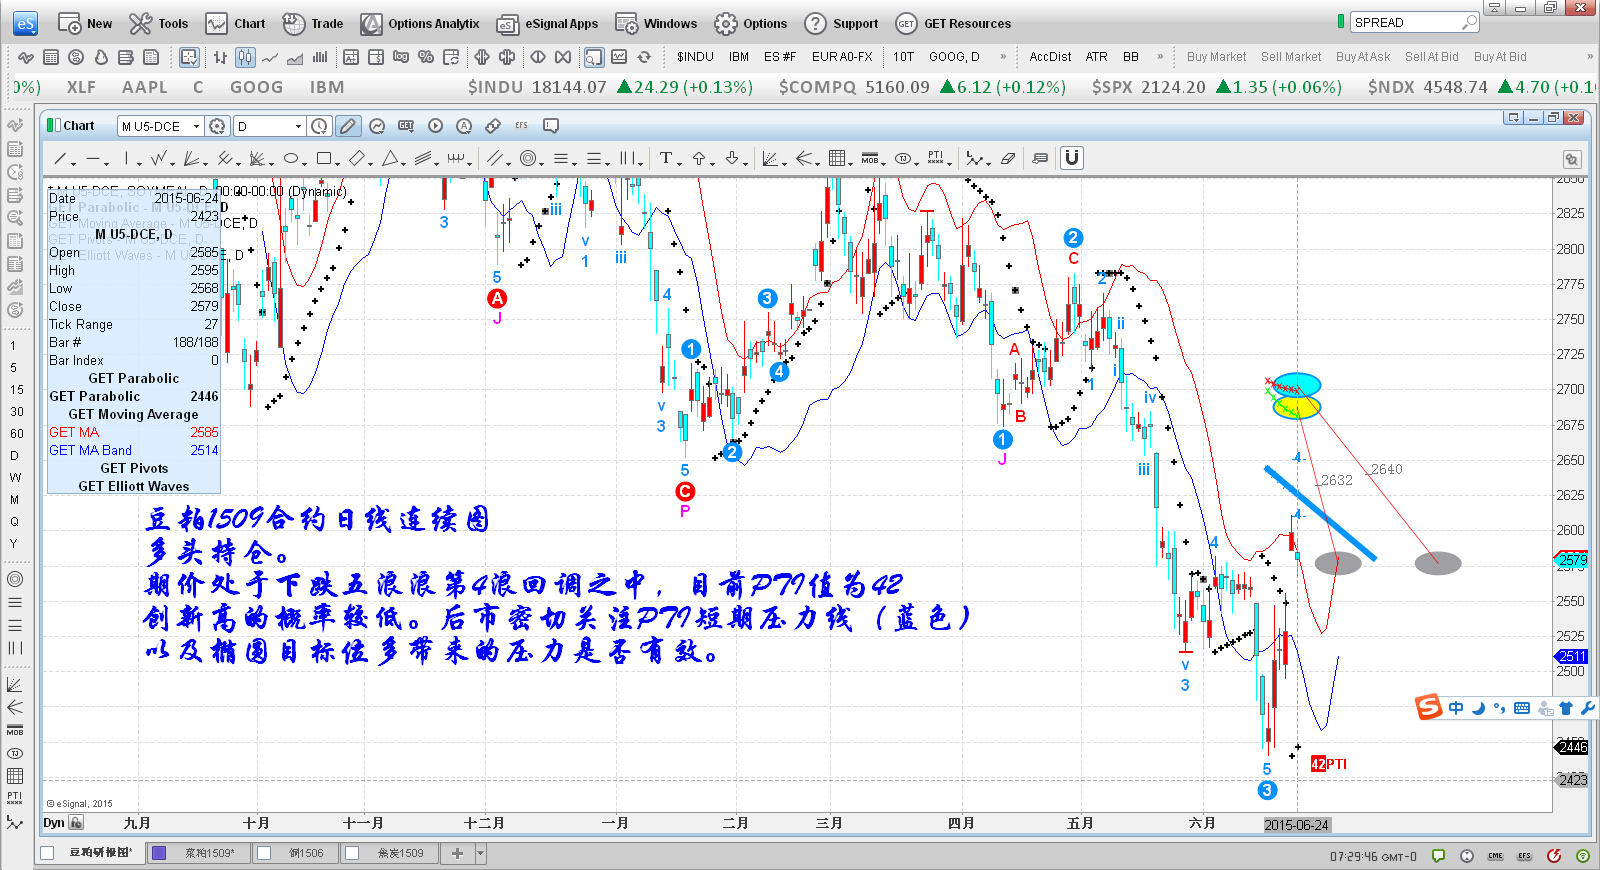Screen dimensions: 1600x870
Task: Click the eraser tool icon
Action: tap(1008, 158)
